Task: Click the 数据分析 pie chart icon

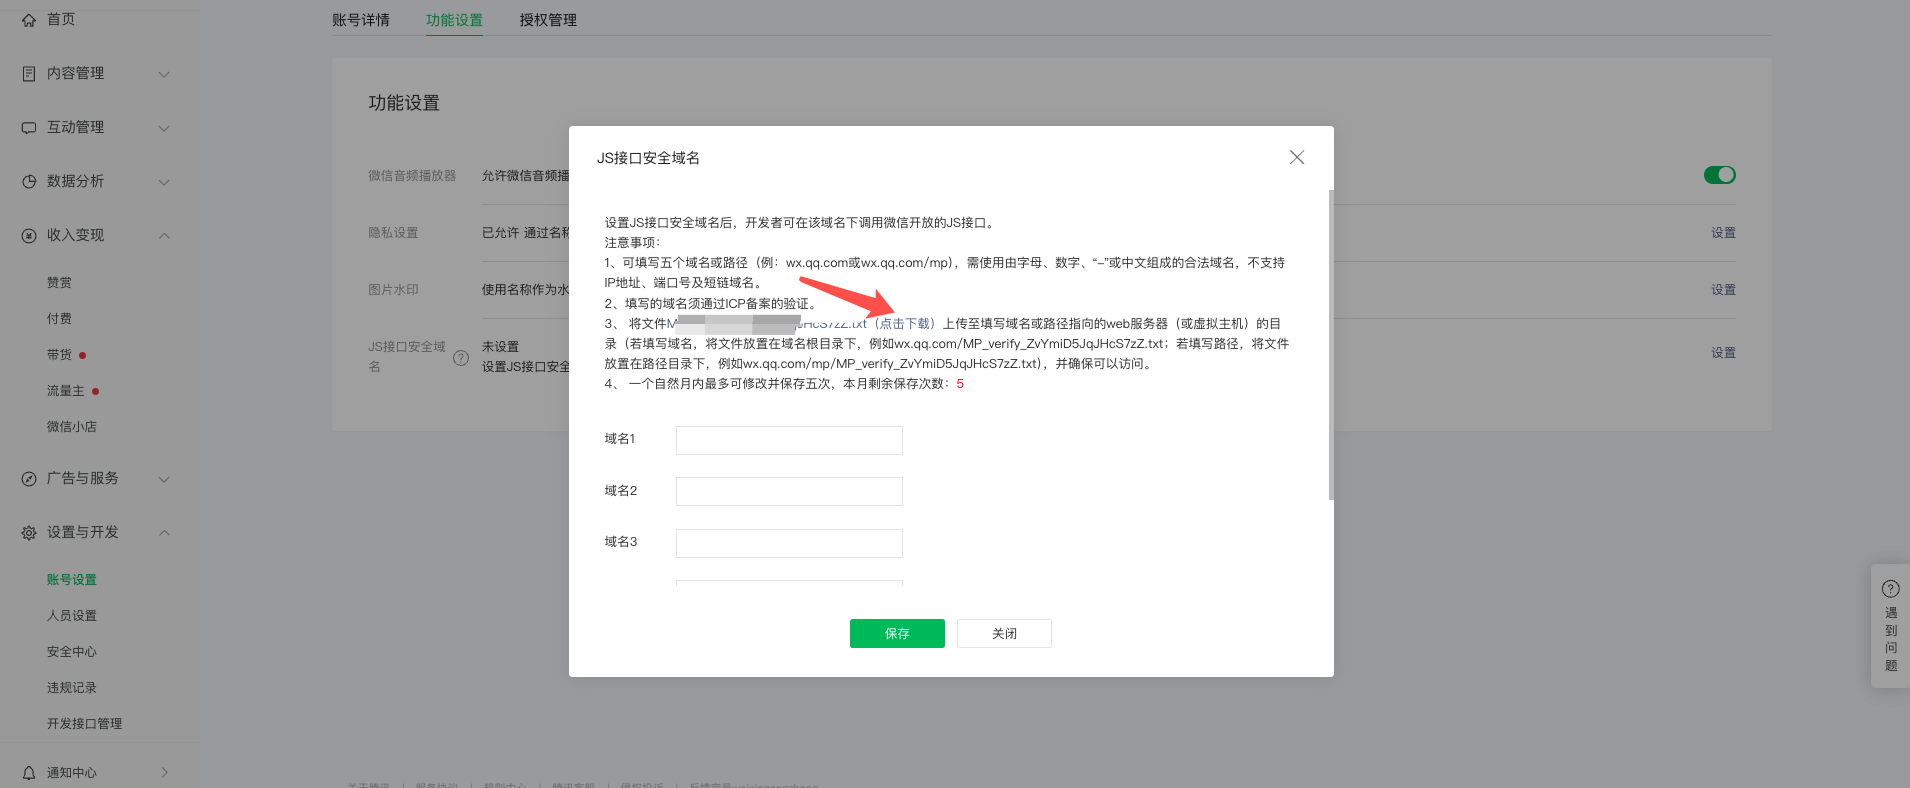Action: click(29, 182)
